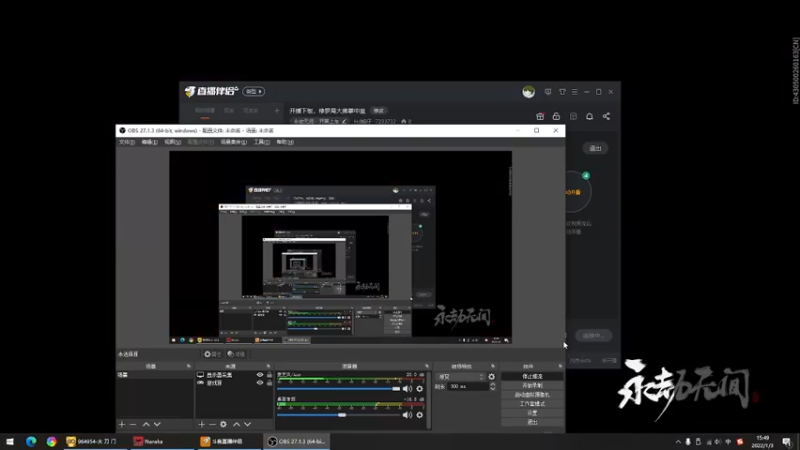
Task: Open scene transition properties gear
Action: (491, 377)
